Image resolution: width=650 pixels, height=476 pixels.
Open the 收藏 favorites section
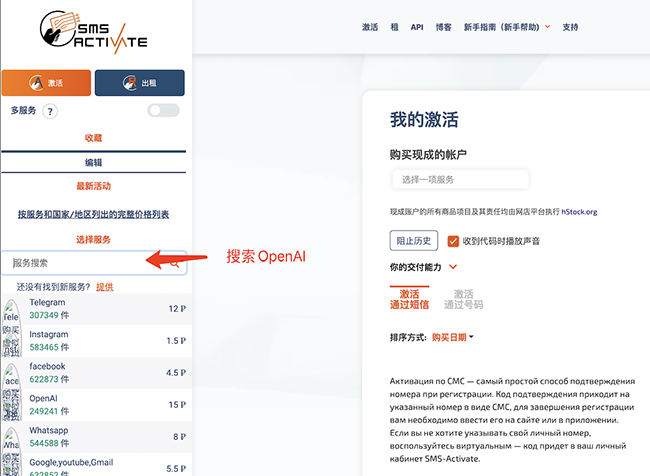point(93,138)
